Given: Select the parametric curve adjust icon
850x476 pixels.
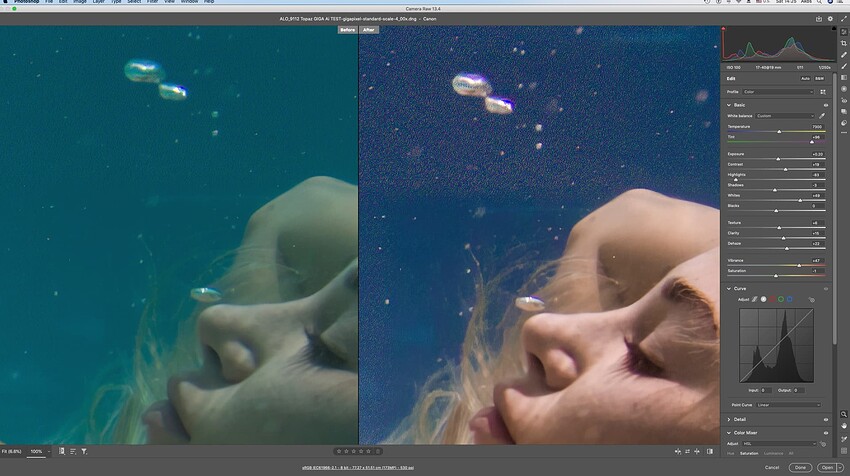Looking at the screenshot, I should point(756,299).
